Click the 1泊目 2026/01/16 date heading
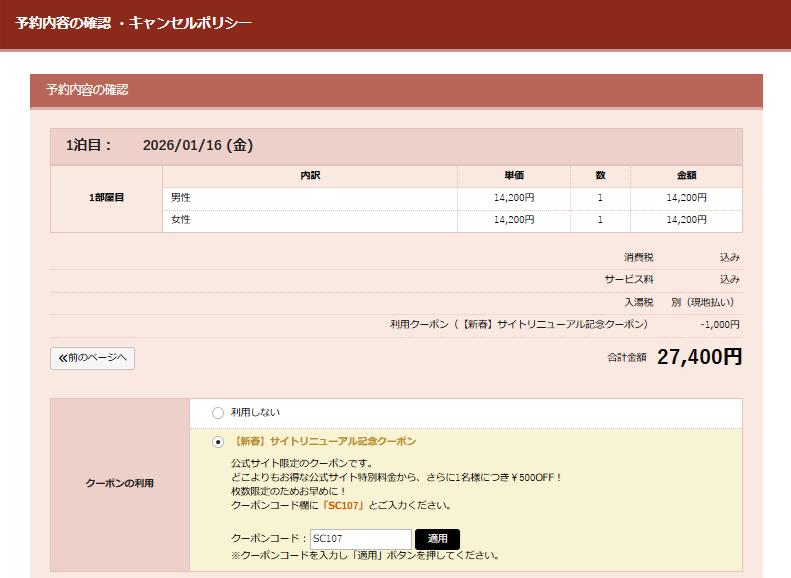This screenshot has width=791, height=578. tap(160, 146)
